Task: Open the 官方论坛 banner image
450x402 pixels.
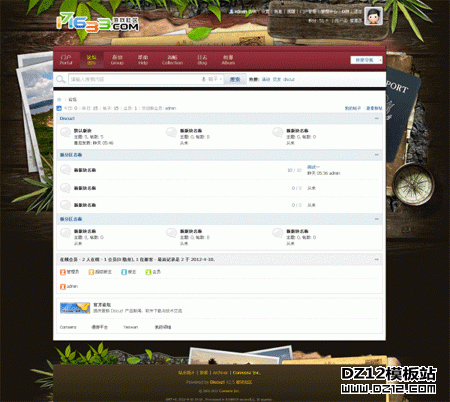Action: [75, 308]
